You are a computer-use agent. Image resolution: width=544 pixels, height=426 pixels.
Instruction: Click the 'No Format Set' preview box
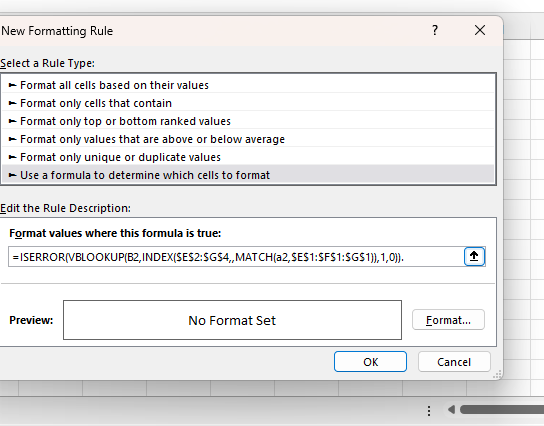pyautogui.click(x=232, y=320)
